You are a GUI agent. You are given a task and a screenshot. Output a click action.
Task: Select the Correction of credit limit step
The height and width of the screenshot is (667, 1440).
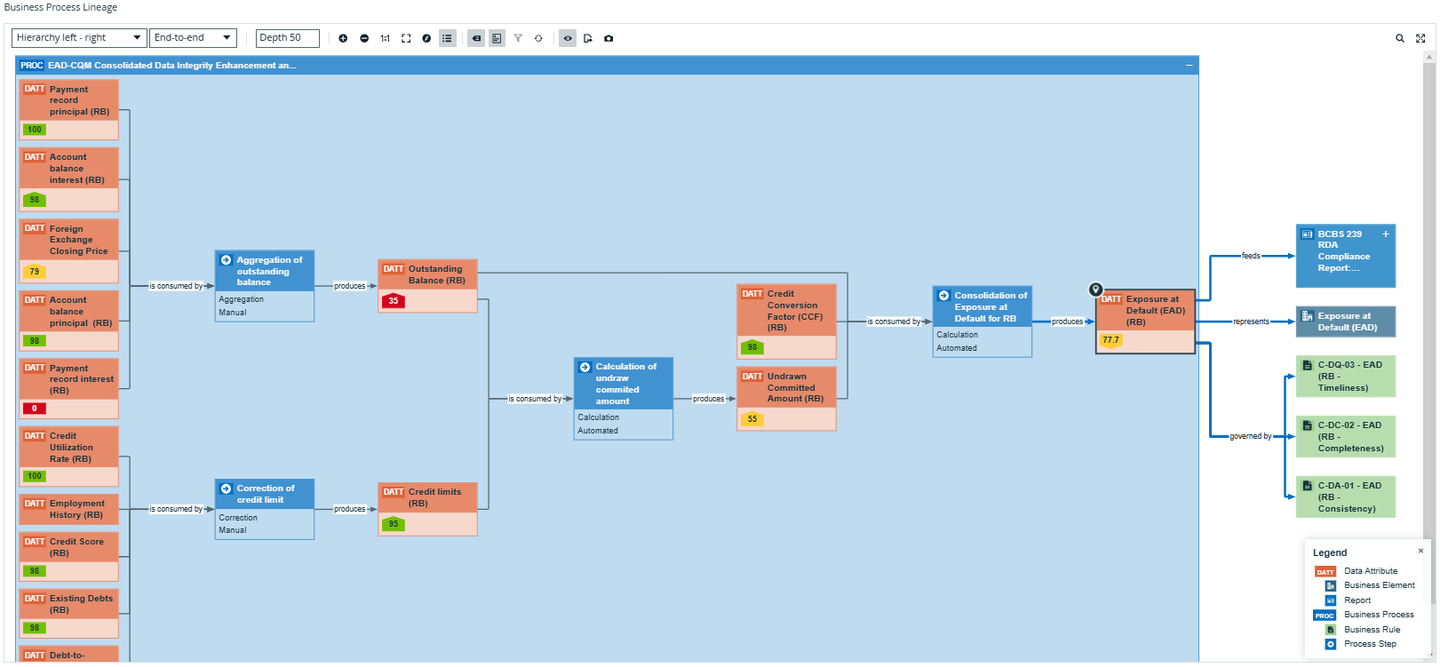pos(265,509)
